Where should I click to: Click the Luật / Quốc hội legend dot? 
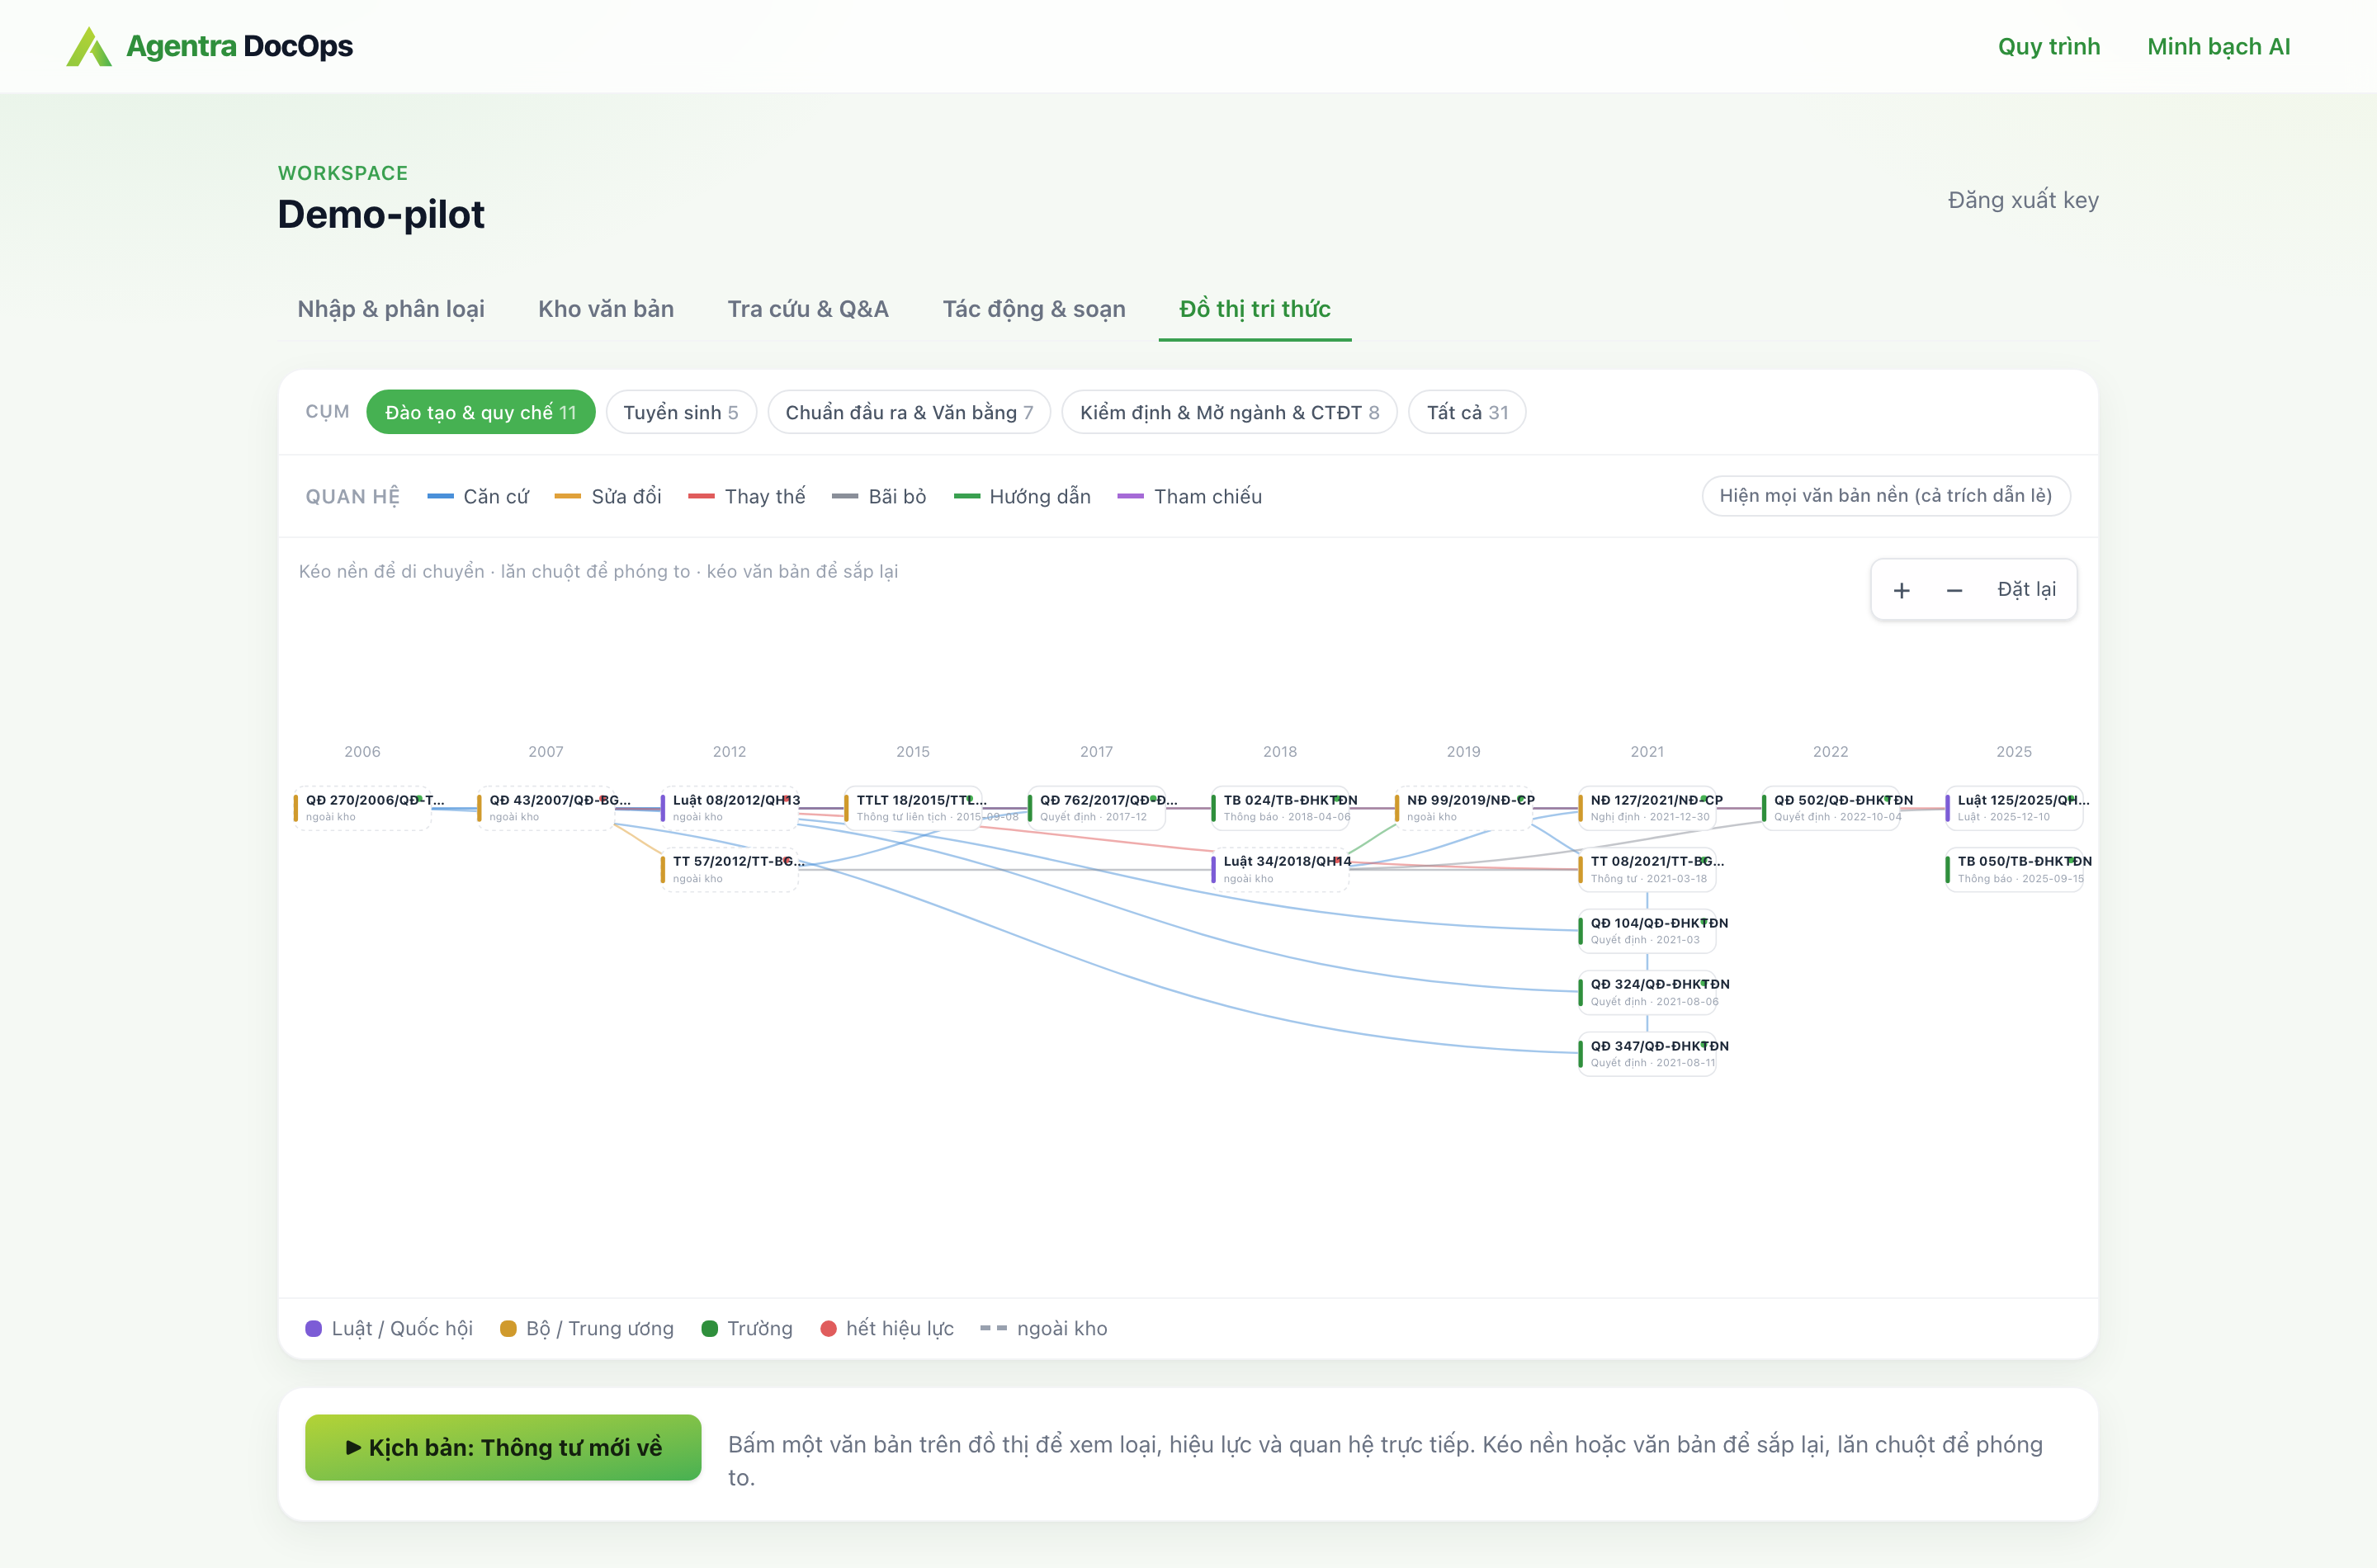[313, 1329]
